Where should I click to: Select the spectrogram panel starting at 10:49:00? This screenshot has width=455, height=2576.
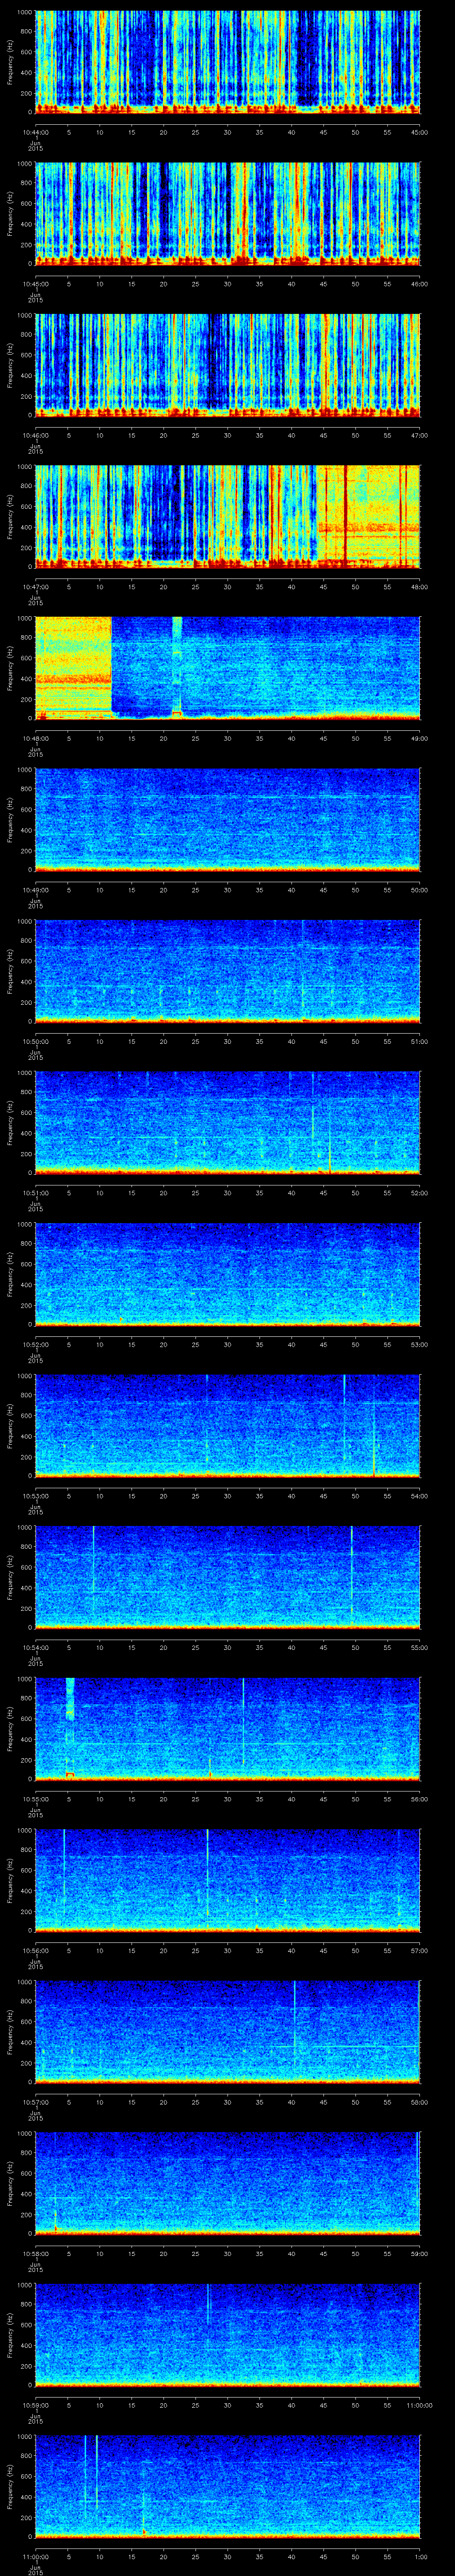pyautogui.click(x=227, y=820)
